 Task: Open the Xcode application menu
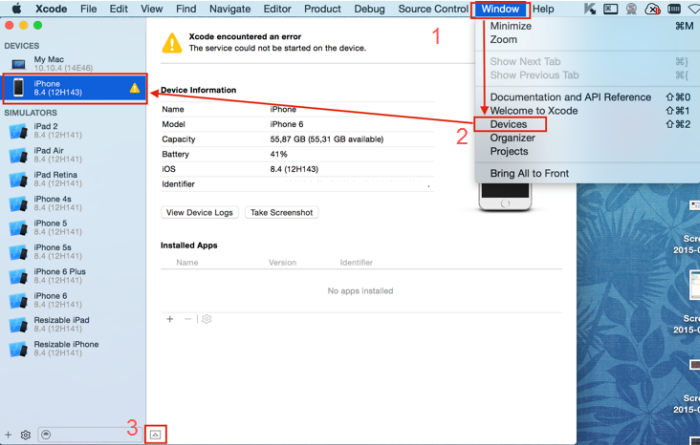click(51, 9)
